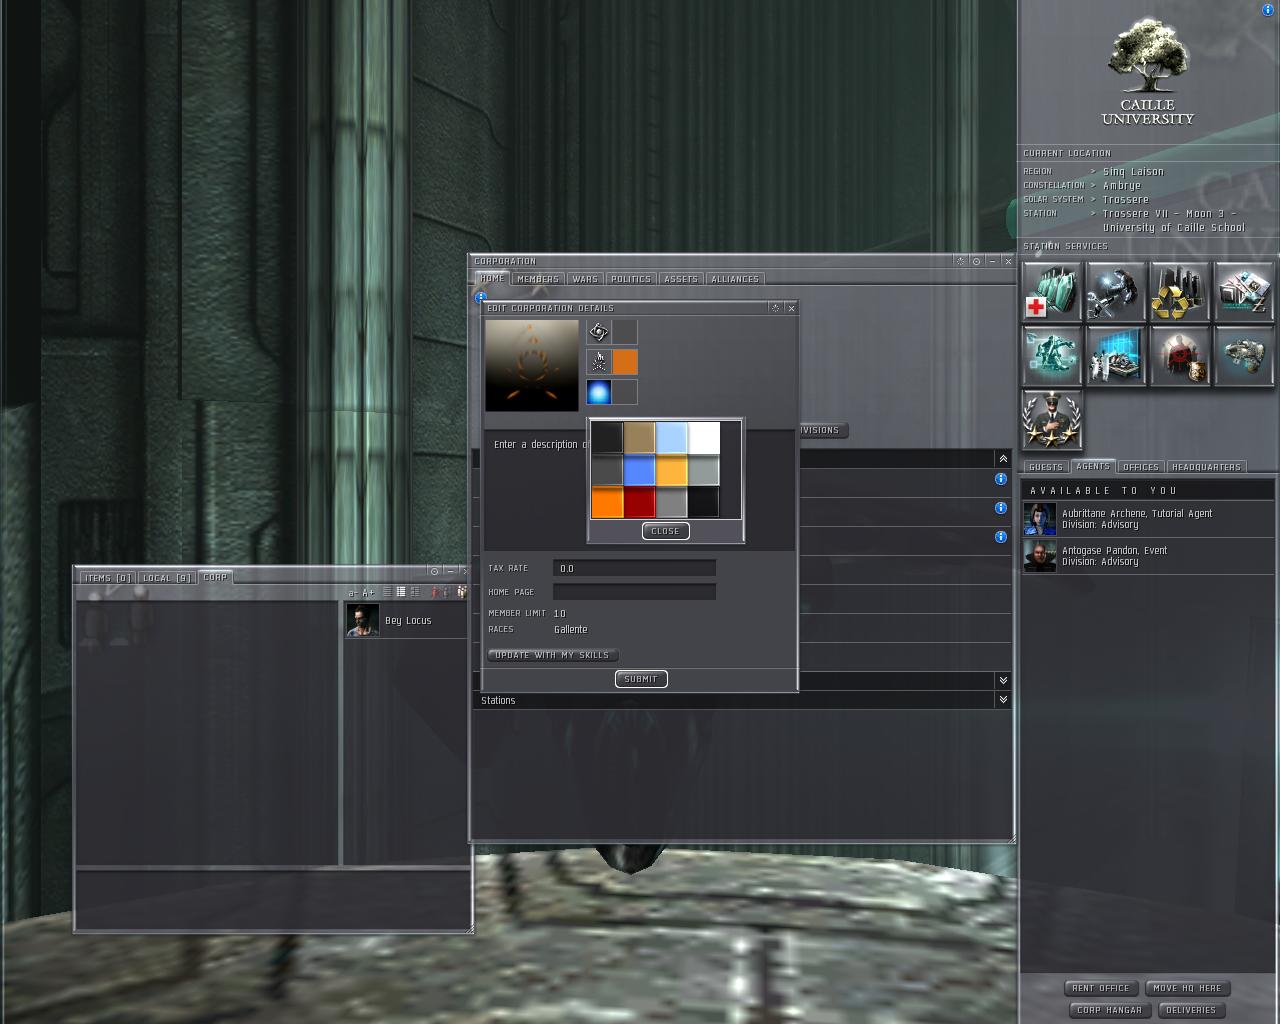
Task: Expand the section above Stations with down chevrons
Action: [1003, 680]
